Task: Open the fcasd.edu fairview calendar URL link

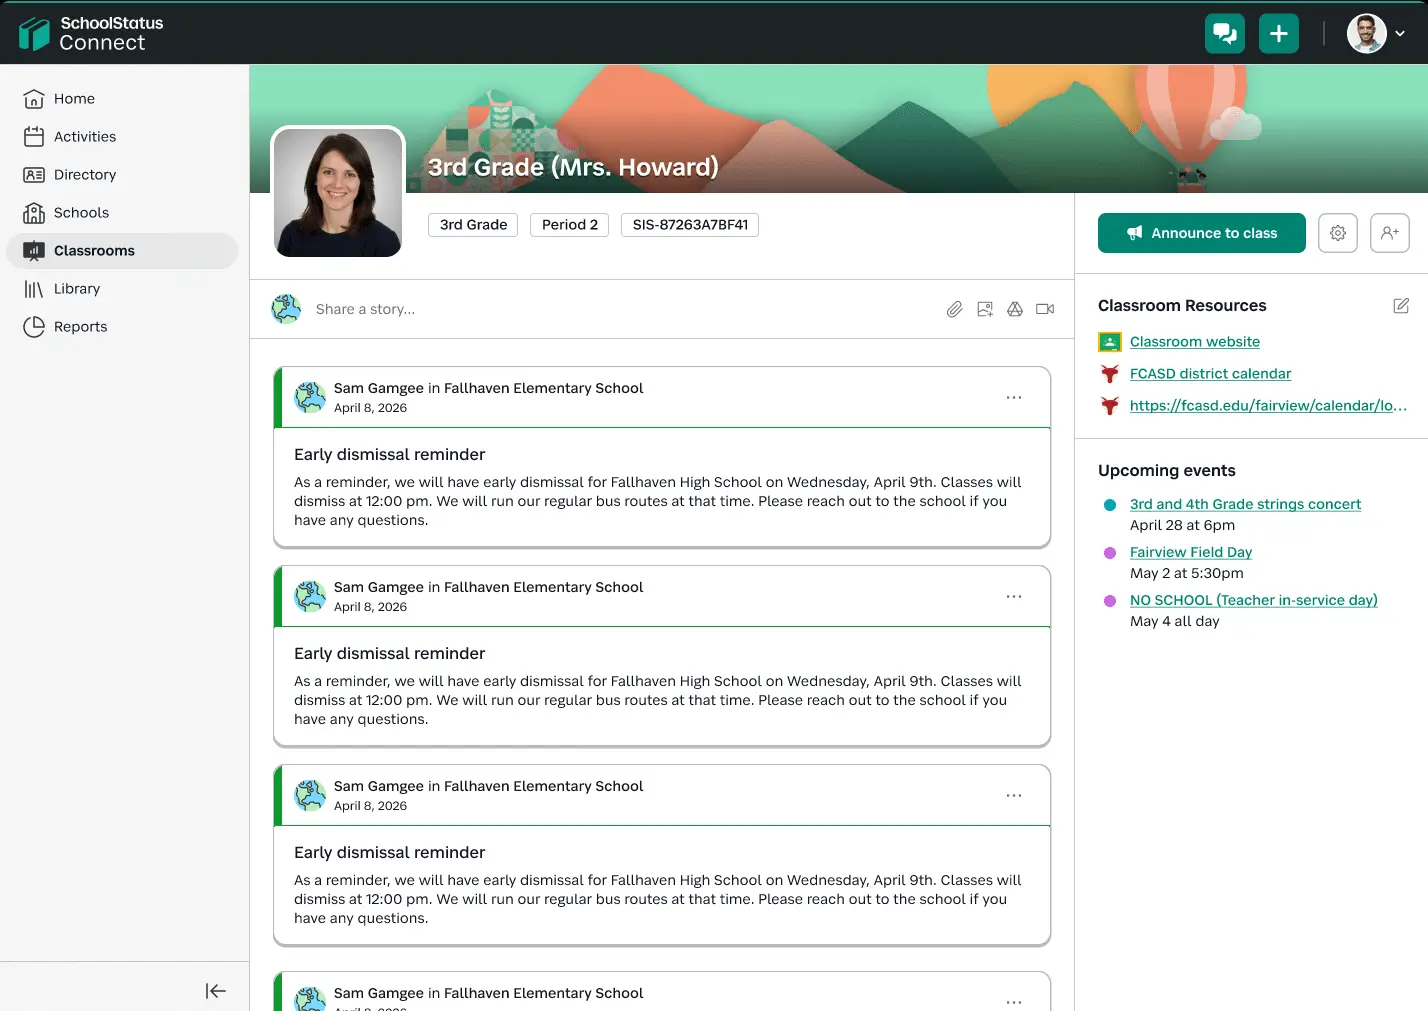Action: pos(1268,406)
